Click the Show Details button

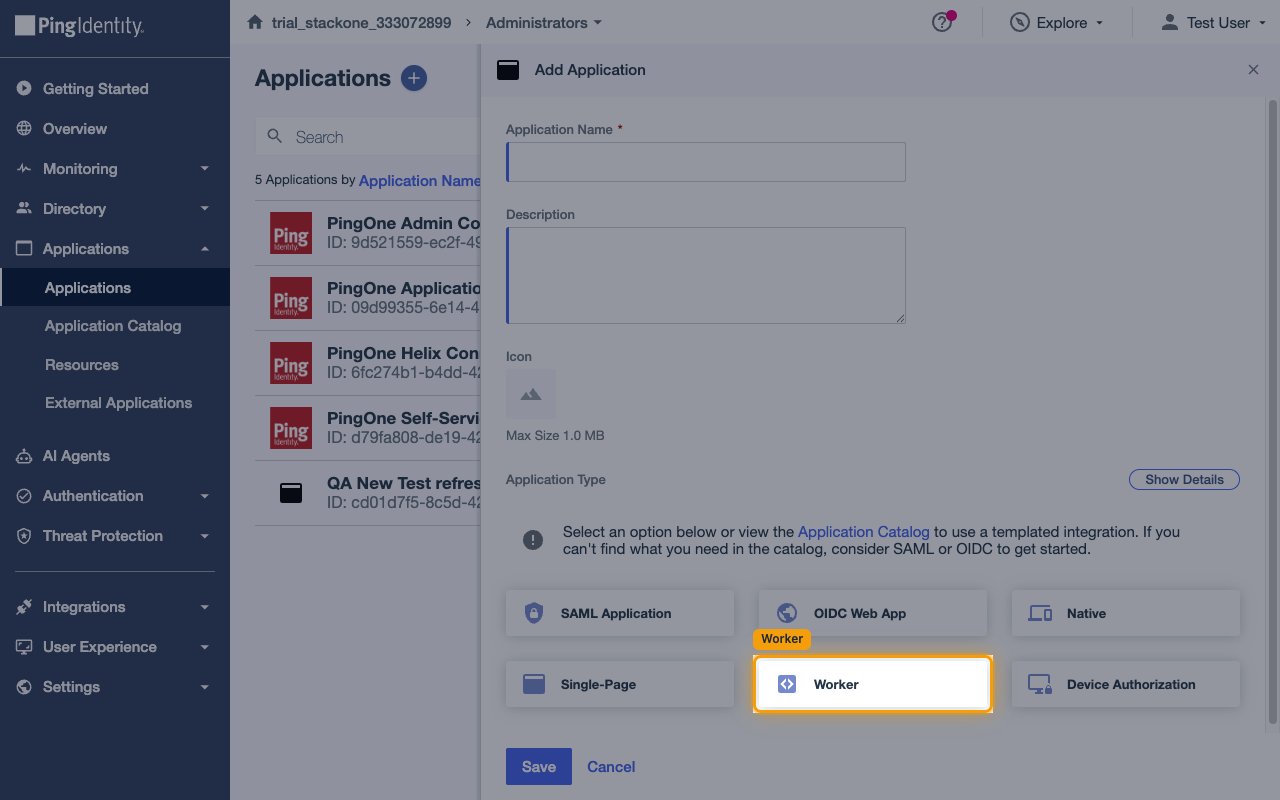[x=1184, y=480]
